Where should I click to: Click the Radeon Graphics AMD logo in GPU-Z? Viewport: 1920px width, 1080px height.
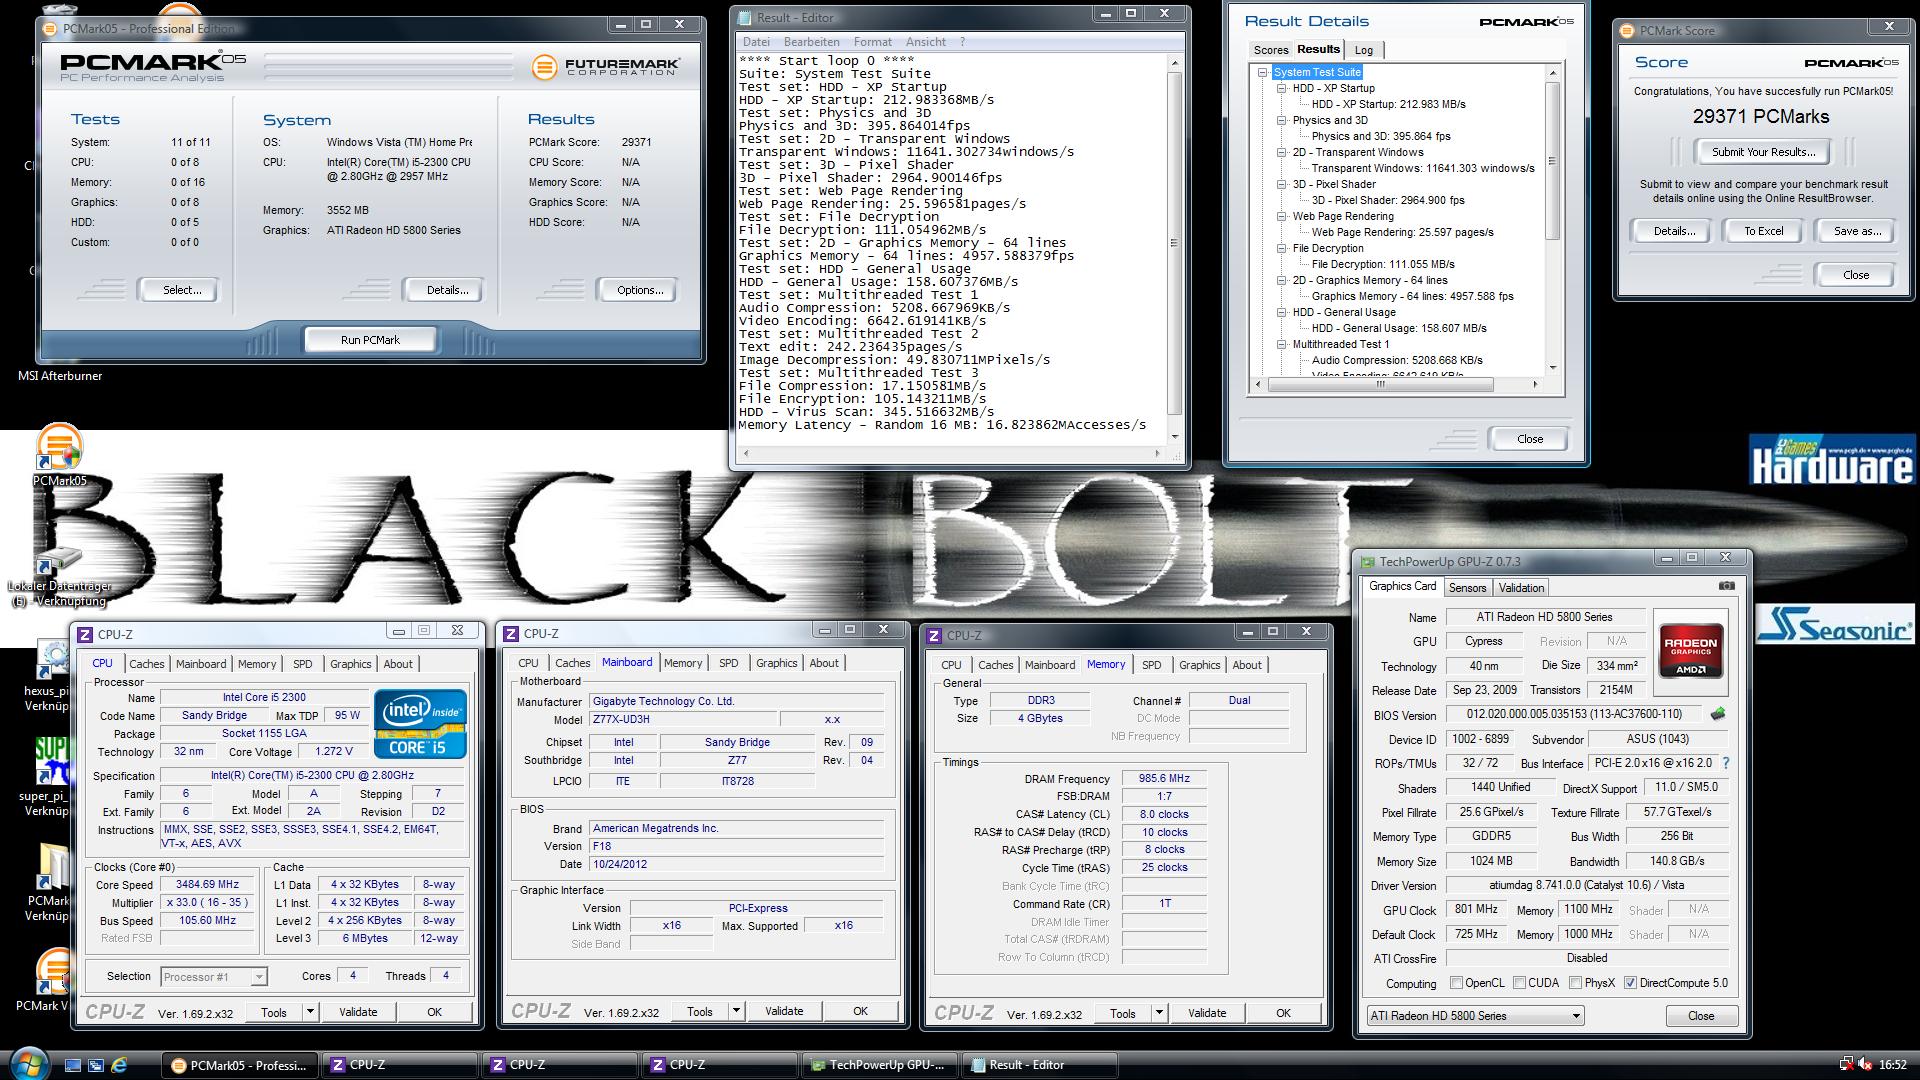(x=1689, y=650)
